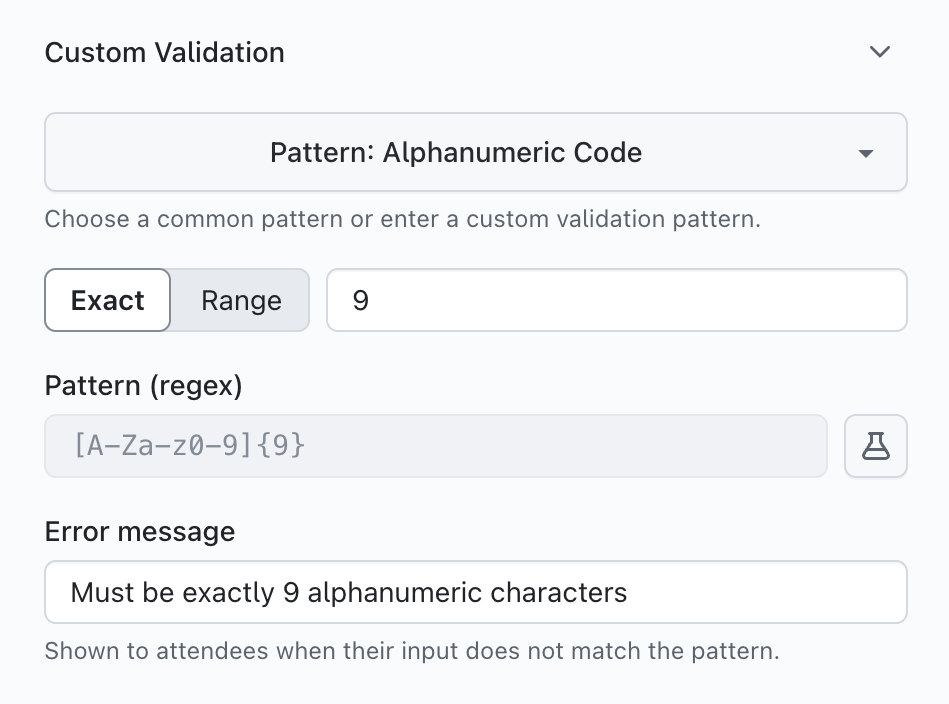Collapse the Custom Validation section chevron
949x704 pixels.
pos(879,52)
